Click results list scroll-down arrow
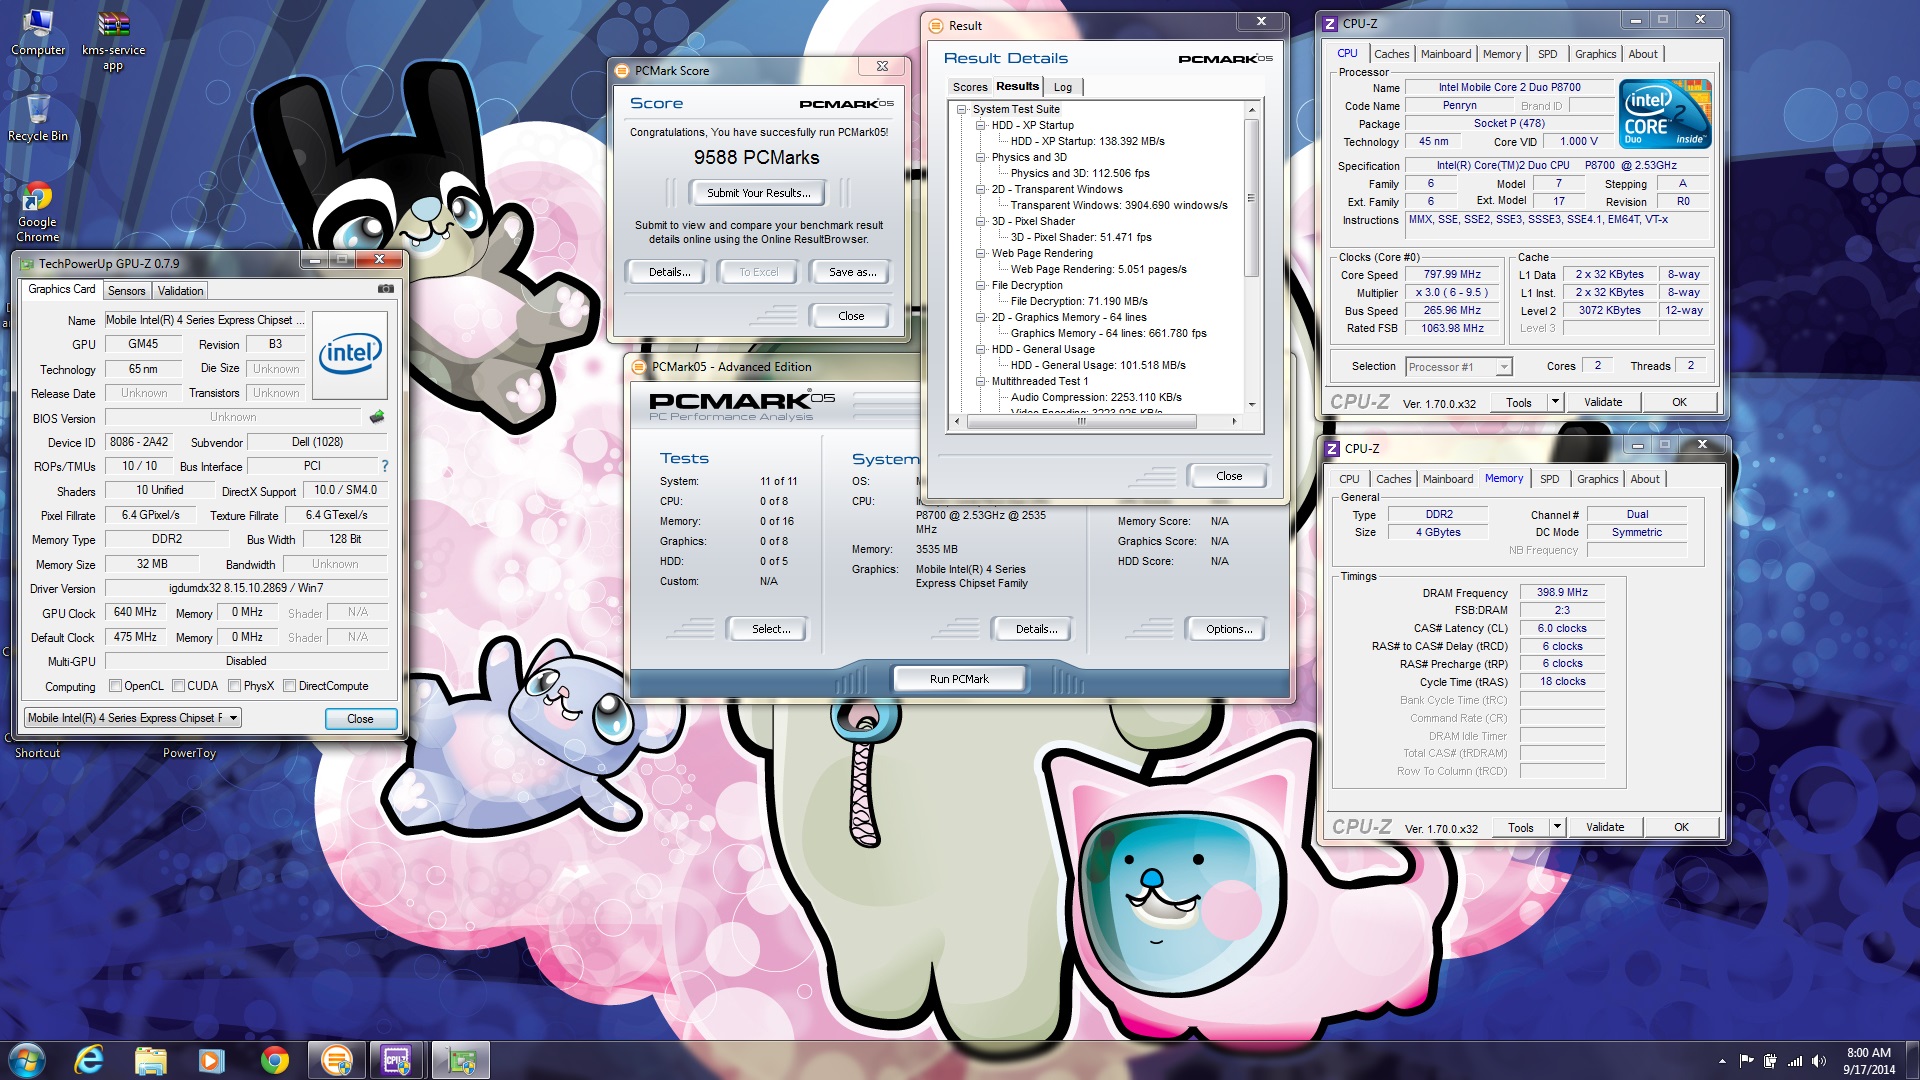Screen dimensions: 1920x1080 point(1251,405)
